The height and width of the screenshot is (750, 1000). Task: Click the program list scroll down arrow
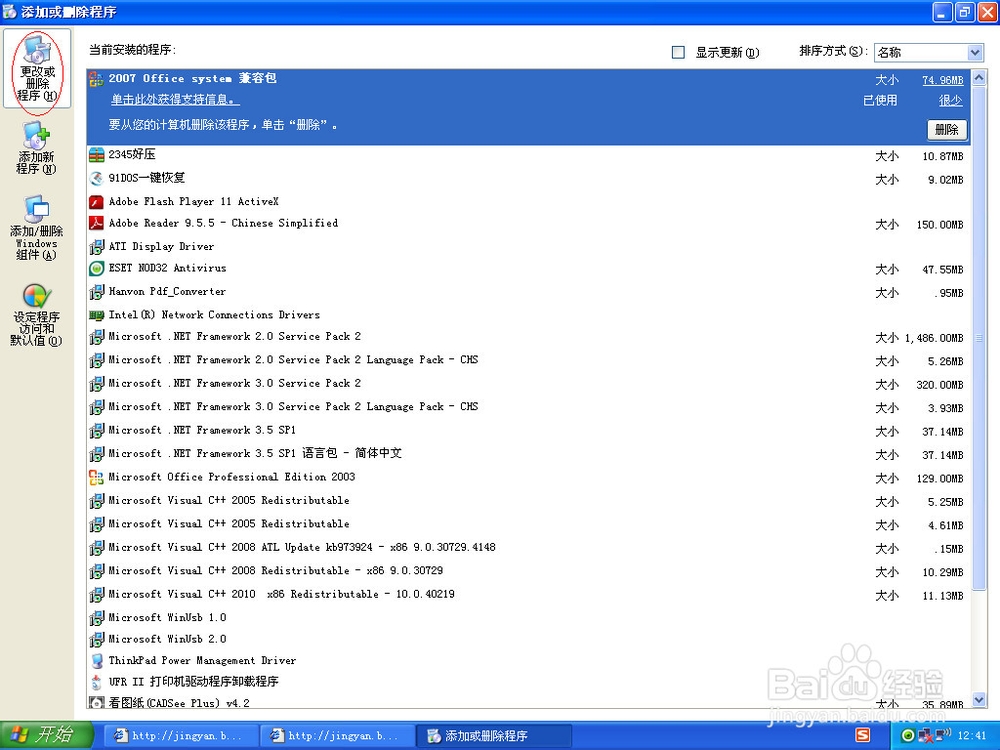(979, 700)
